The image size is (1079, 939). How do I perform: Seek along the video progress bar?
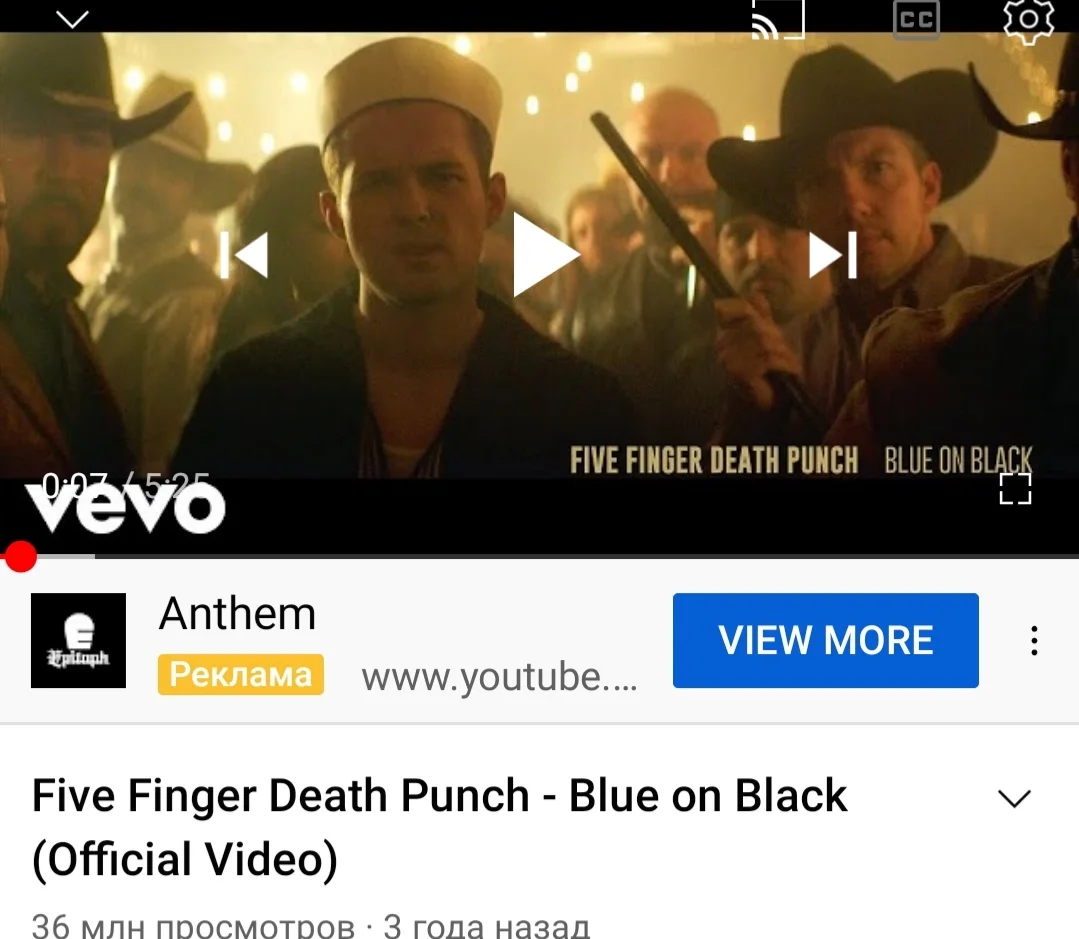coord(540,556)
